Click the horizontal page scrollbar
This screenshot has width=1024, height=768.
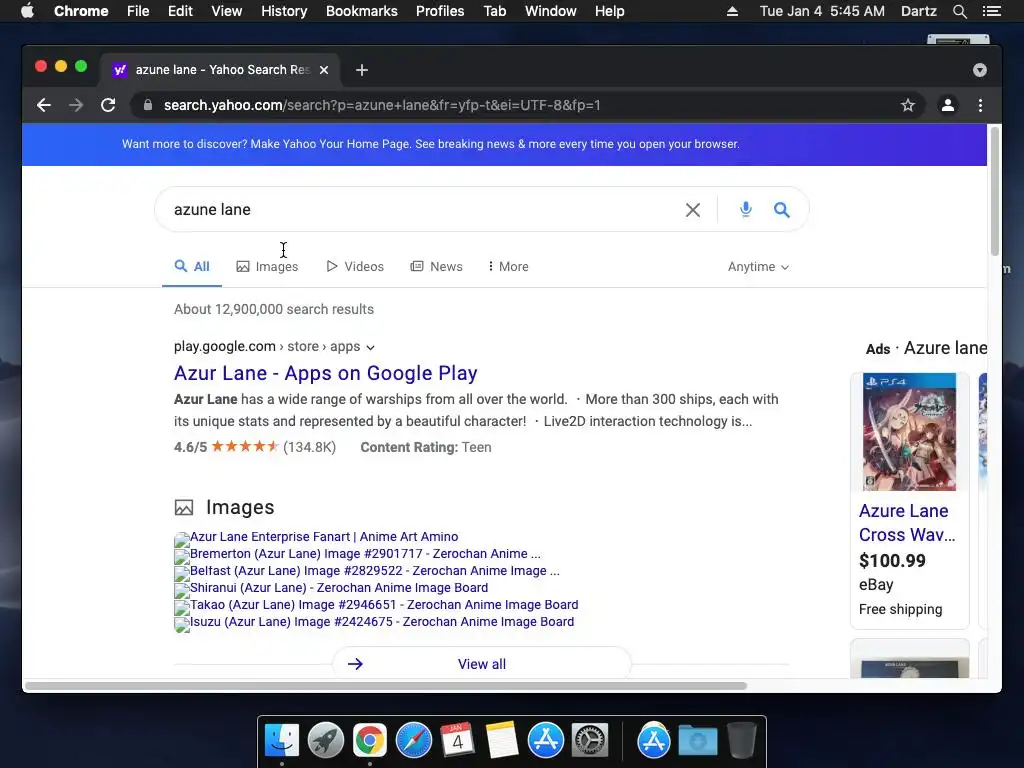pyautogui.click(x=385, y=686)
